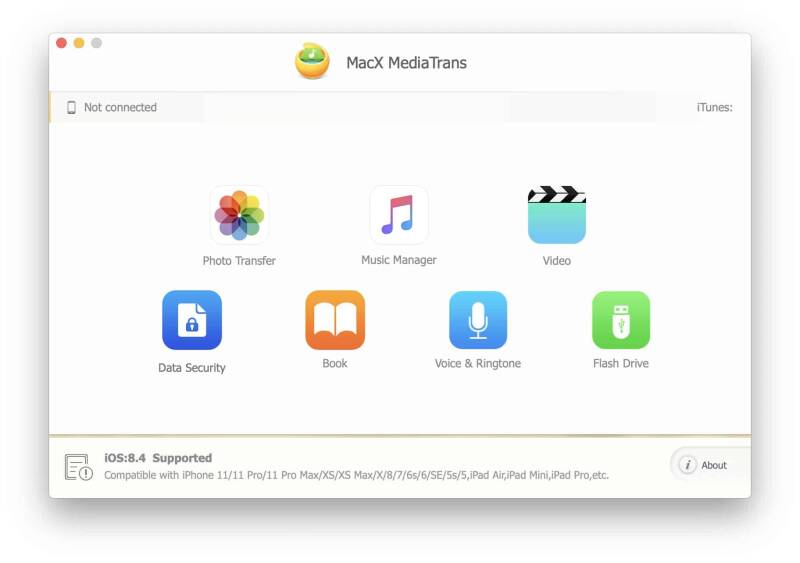
Task: Open the Voice & Ringtone microphone icon
Action: tap(478, 320)
